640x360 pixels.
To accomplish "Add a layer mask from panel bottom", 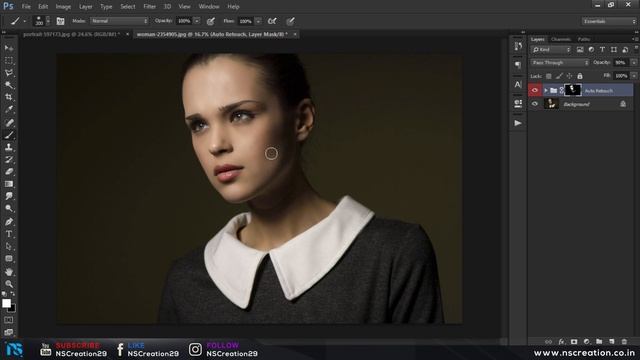I will tap(574, 342).
